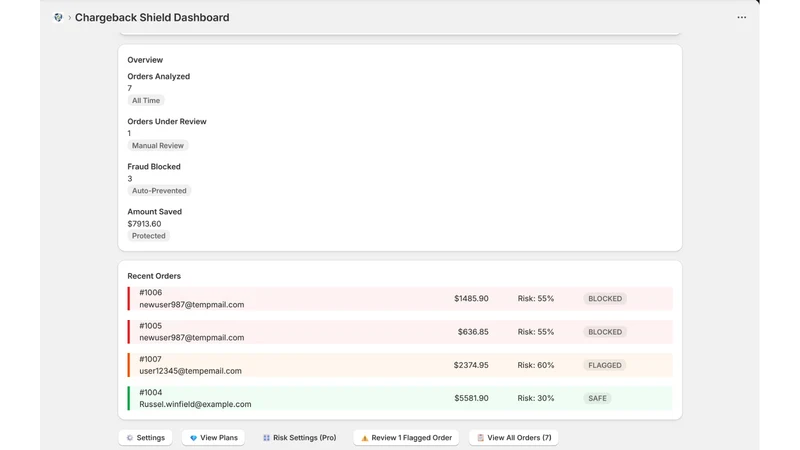Click the SAFE badge on order #1004
Image resolution: width=800 pixels, height=450 pixels.
[597, 398]
